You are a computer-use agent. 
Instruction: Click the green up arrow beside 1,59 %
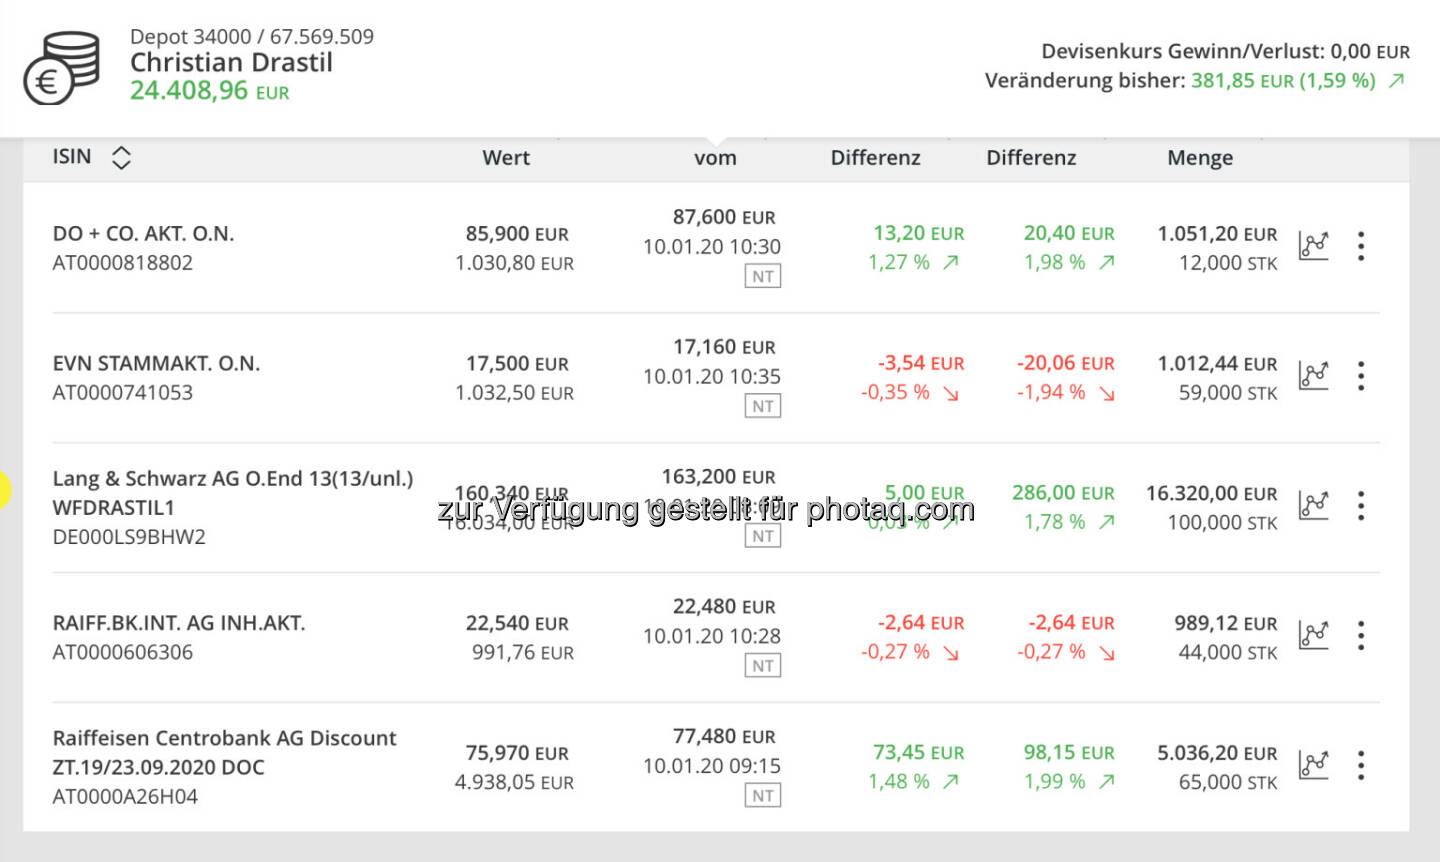tap(1397, 81)
